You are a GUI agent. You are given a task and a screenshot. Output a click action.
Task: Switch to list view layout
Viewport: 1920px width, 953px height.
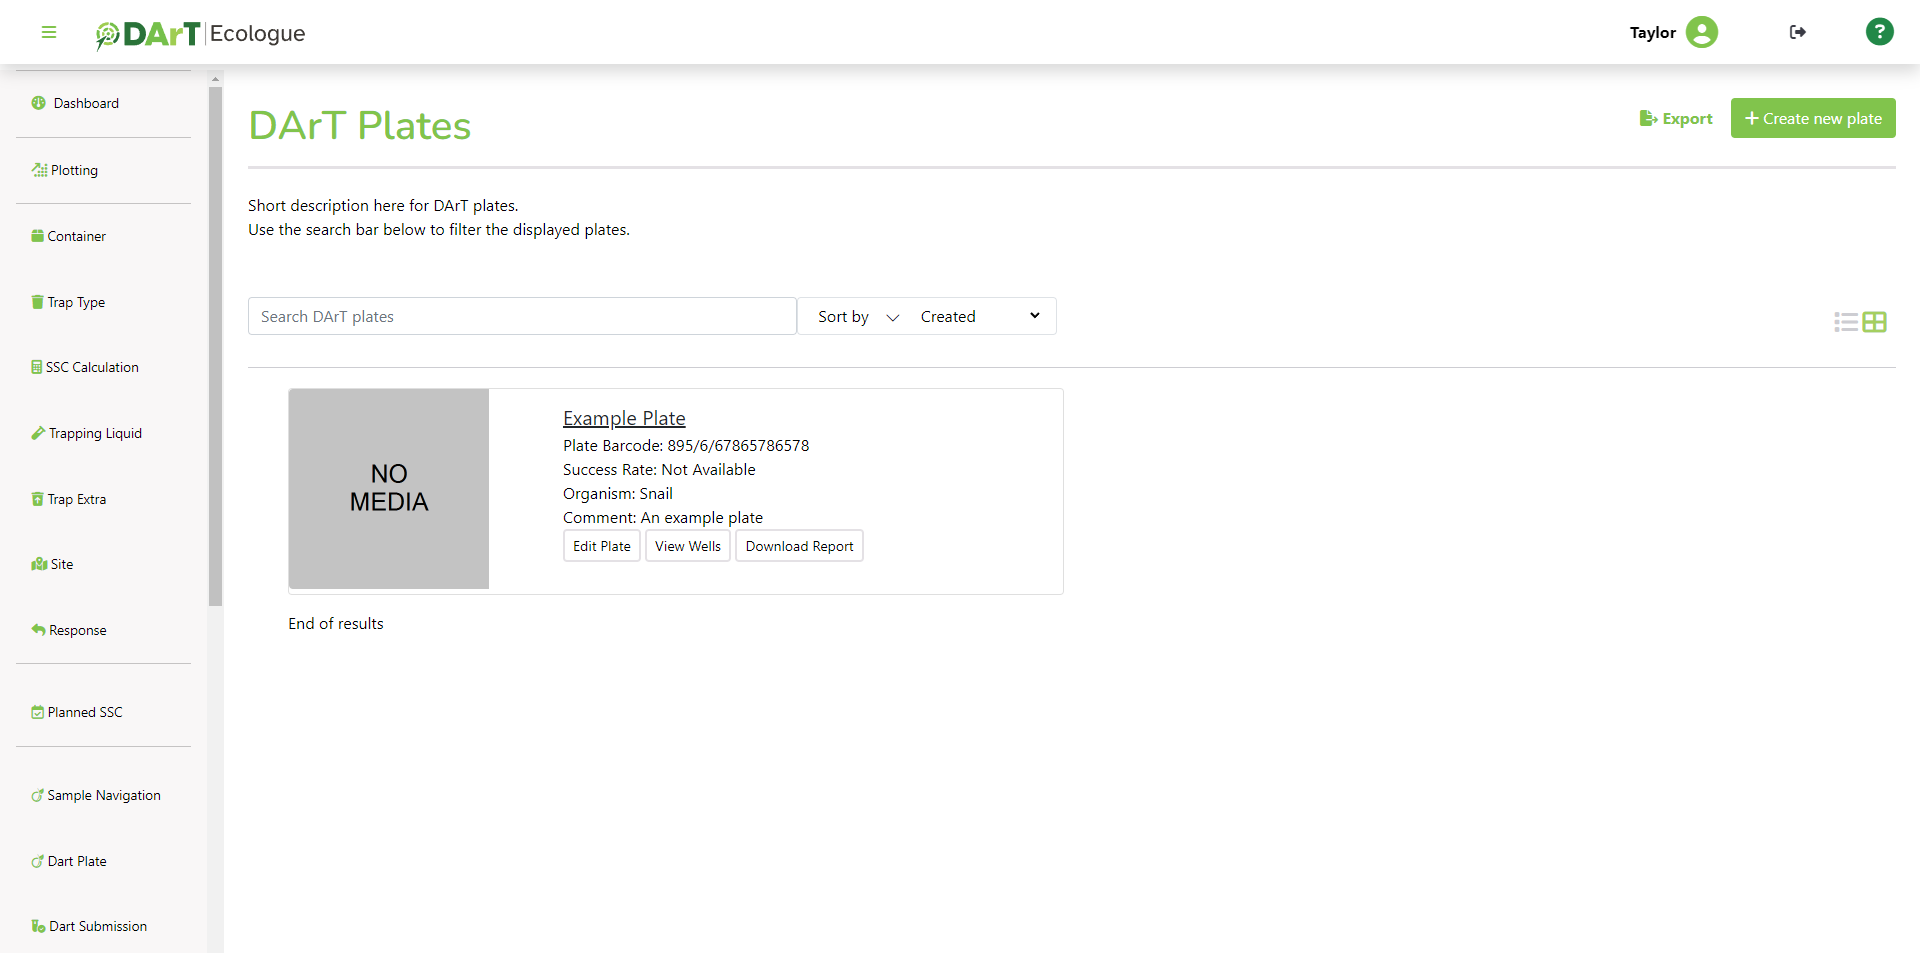(1846, 322)
